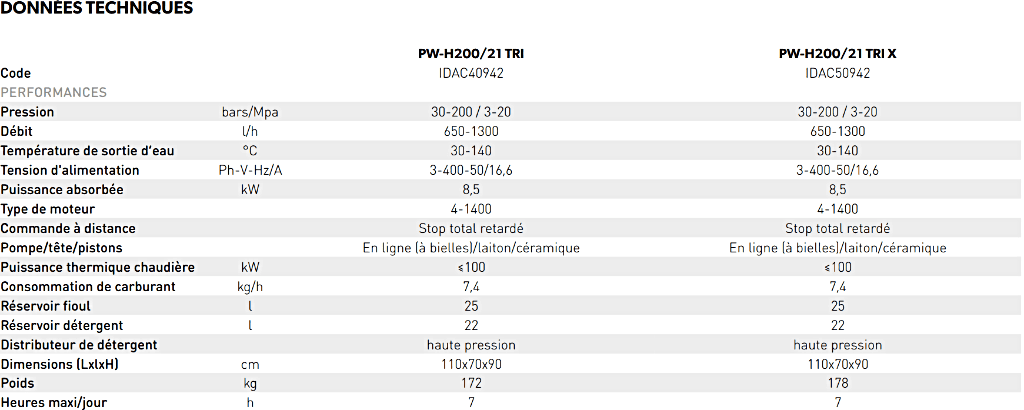Click the Consommation de carburant label

tap(88, 287)
